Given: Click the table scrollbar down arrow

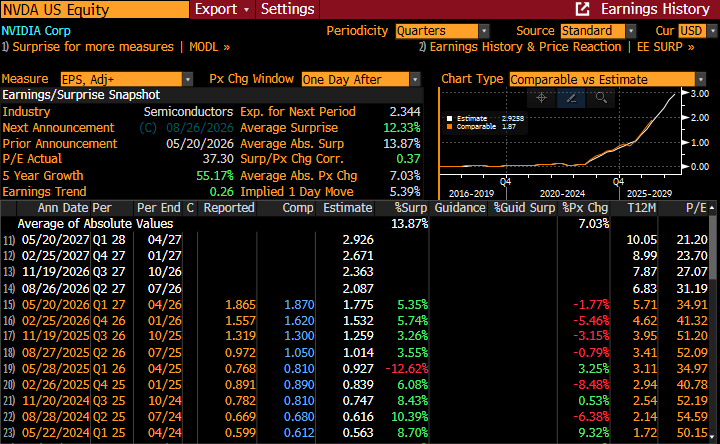Looking at the screenshot, I should pyautogui.click(x=712, y=436).
